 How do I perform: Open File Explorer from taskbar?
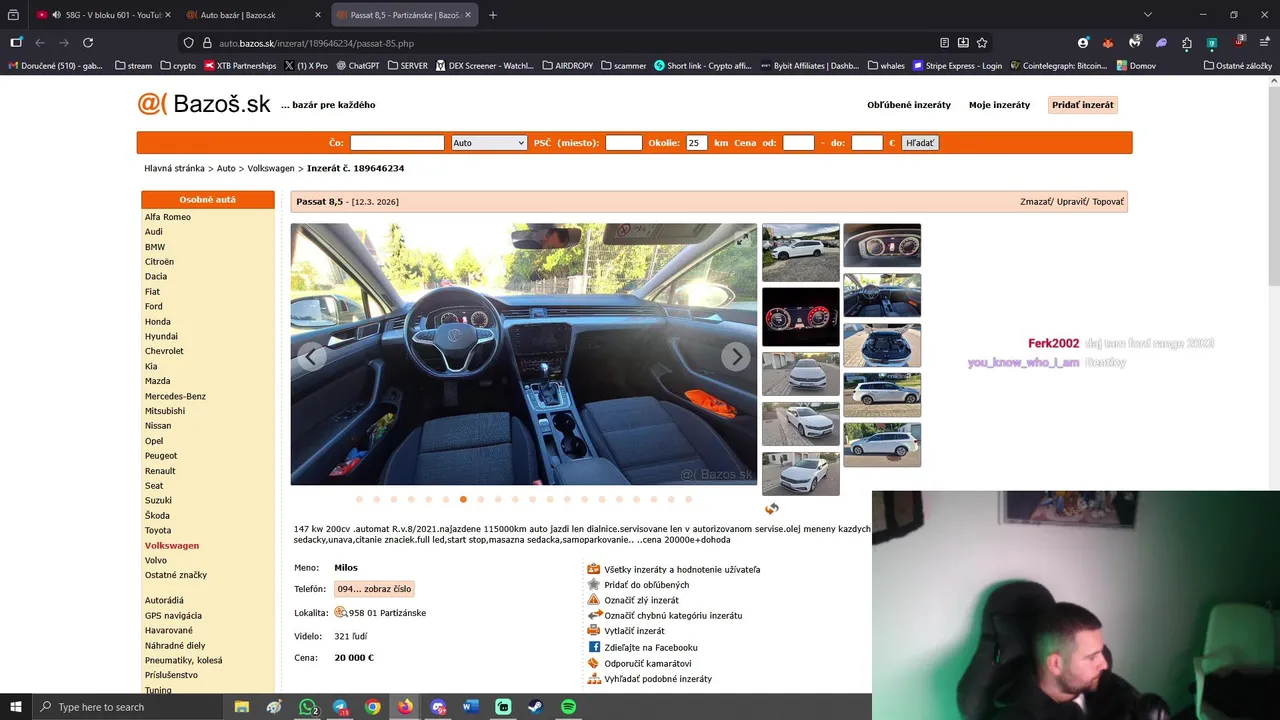242,707
